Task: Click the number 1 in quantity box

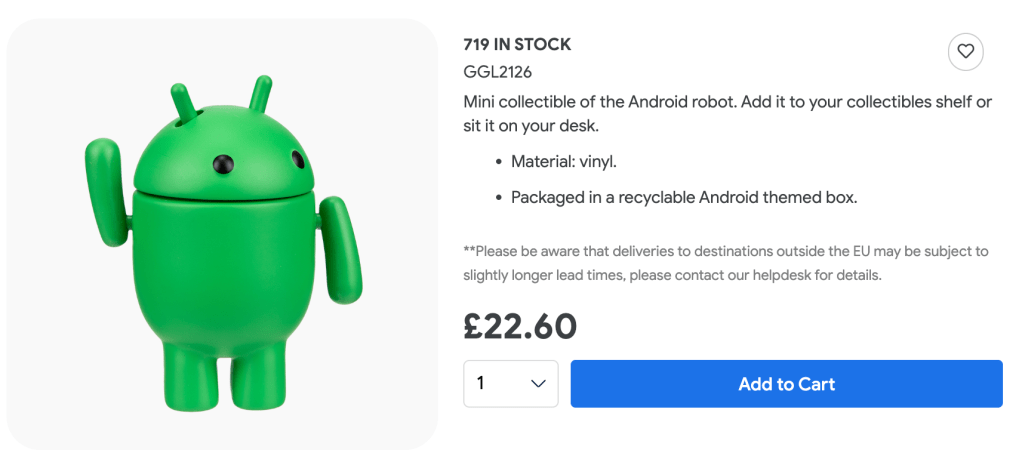Action: (x=481, y=384)
